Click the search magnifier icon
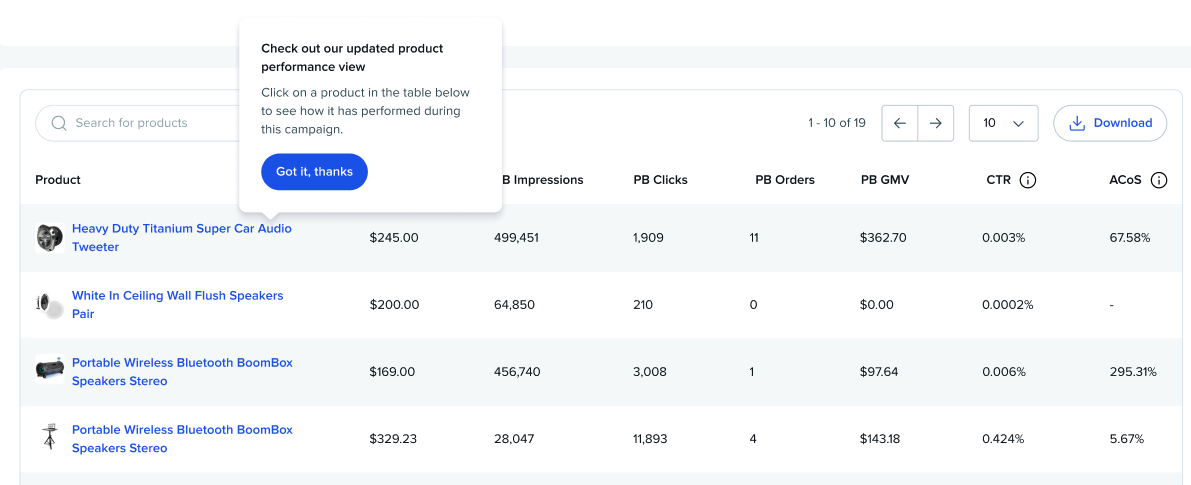Viewport: 1191px width, 485px height. click(x=59, y=123)
